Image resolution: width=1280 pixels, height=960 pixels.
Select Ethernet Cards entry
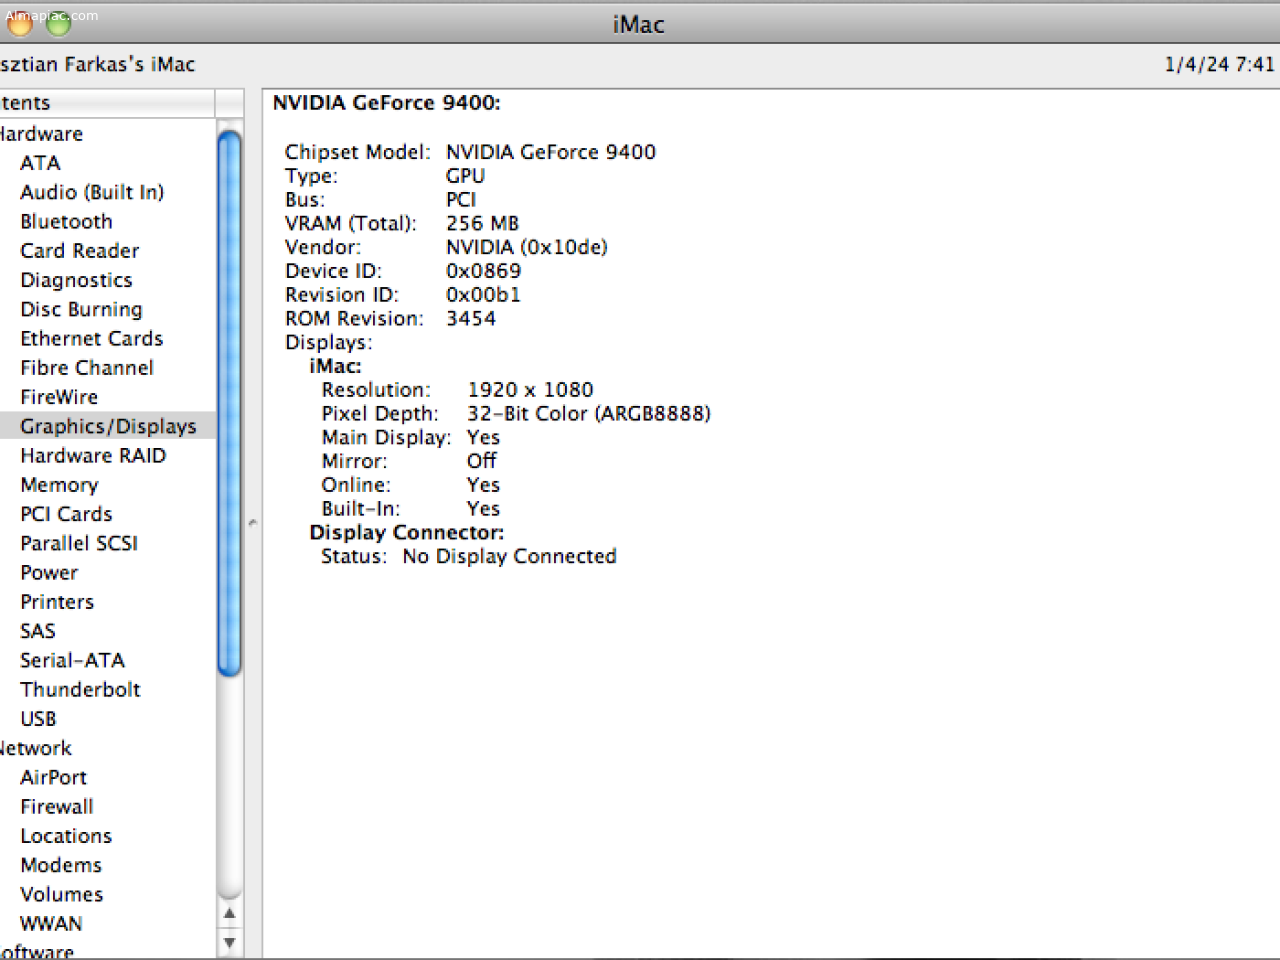(91, 338)
